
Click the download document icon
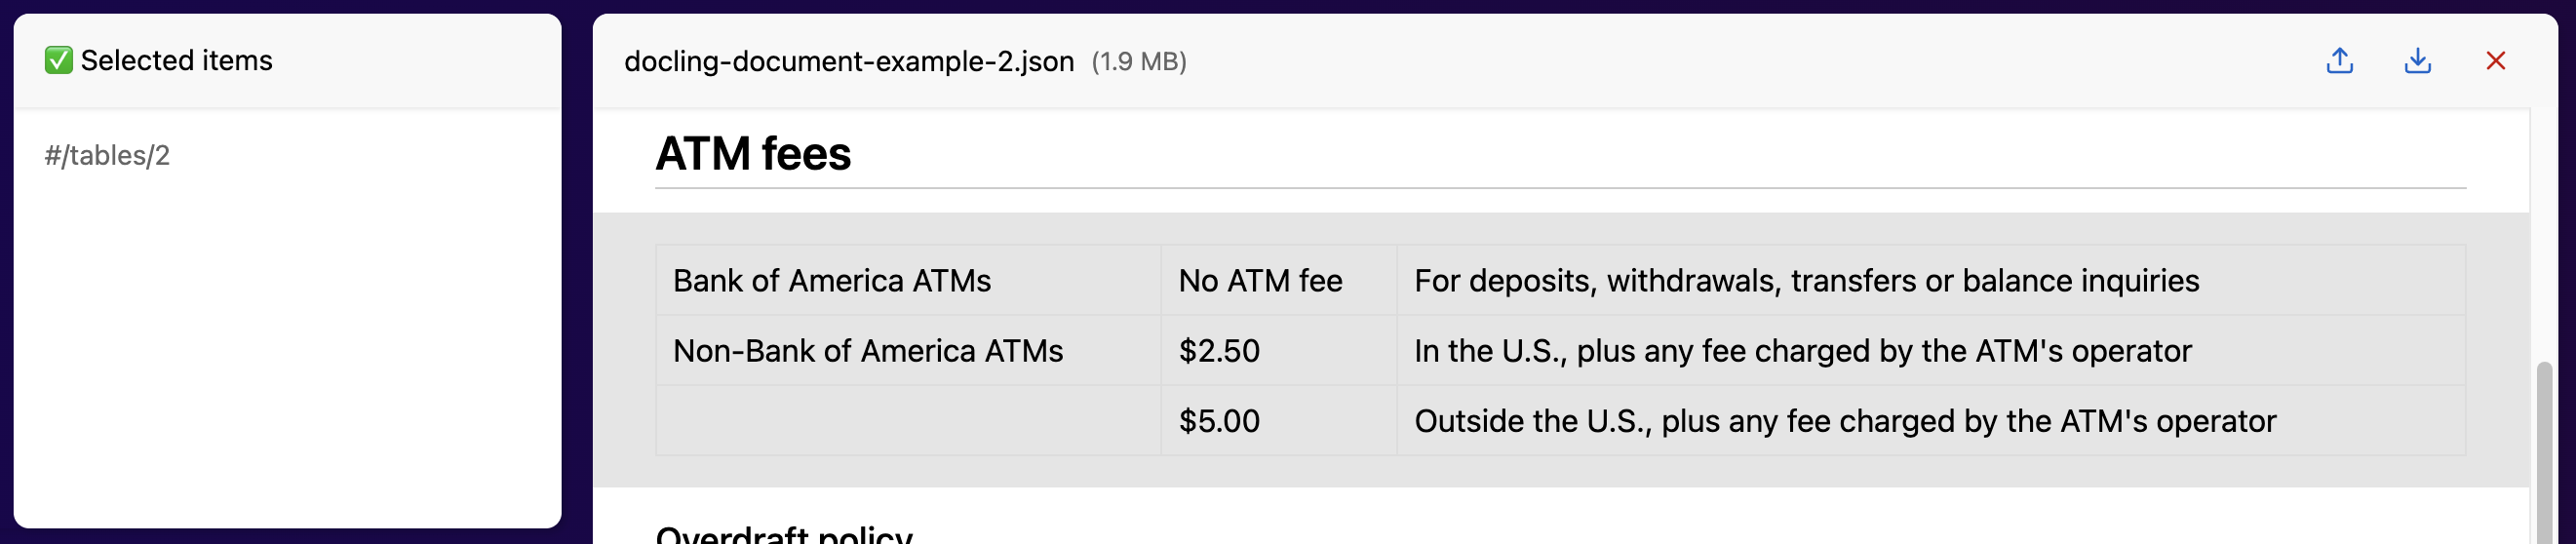[x=2417, y=61]
